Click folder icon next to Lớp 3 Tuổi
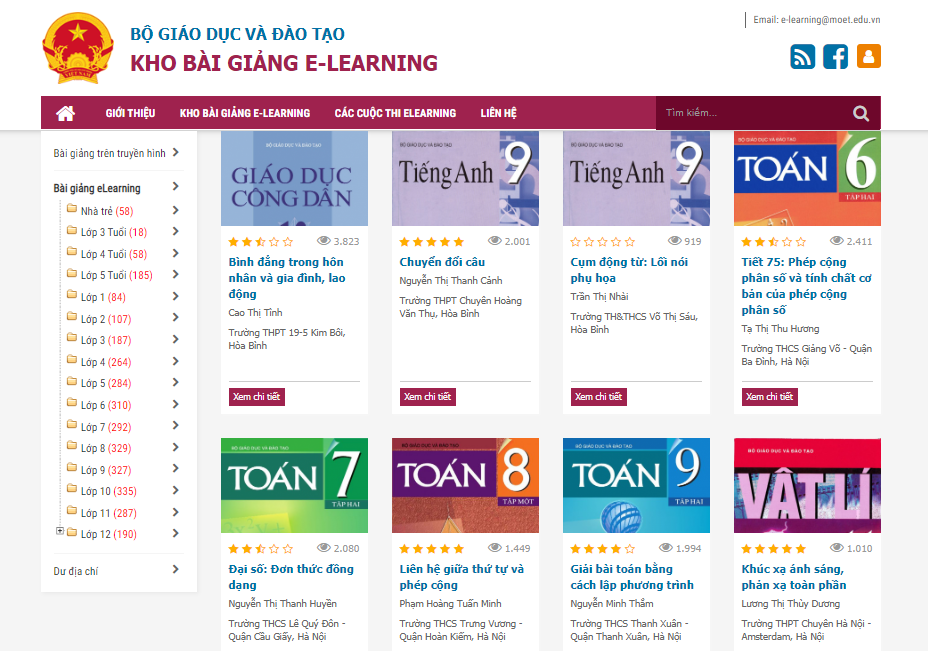Screen dimensions: 928x651 coord(72,230)
